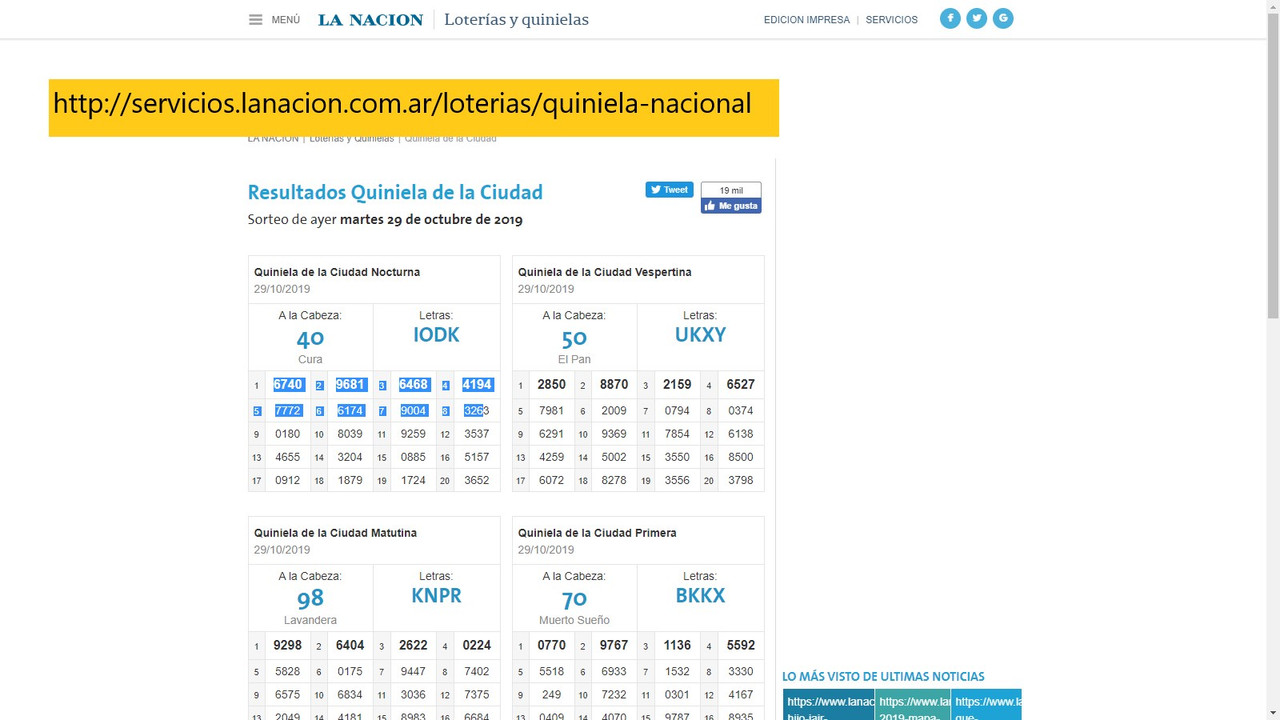
Task: Click number 3798 in Vespertina table
Action: point(741,480)
